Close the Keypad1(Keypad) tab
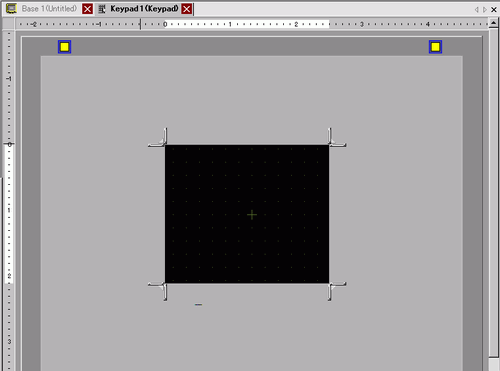The image size is (500, 371). [x=187, y=9]
